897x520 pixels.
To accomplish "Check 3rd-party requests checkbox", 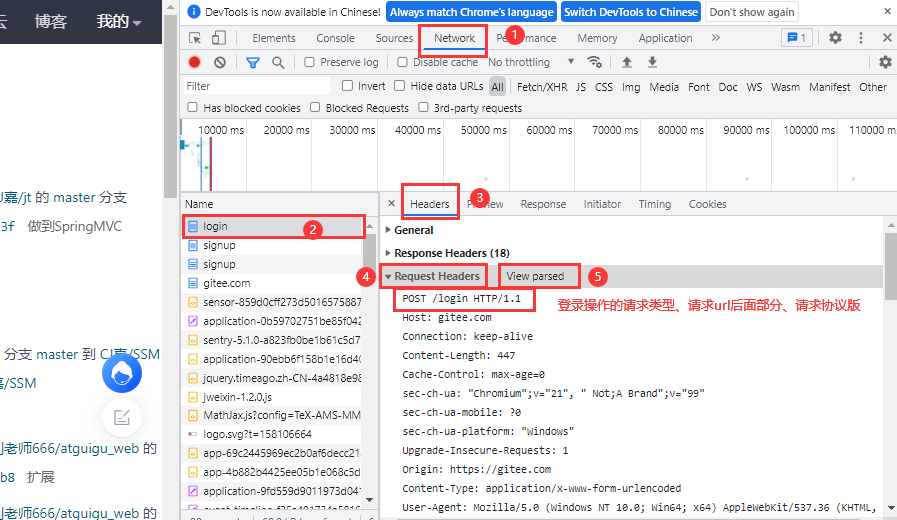I will click(423, 108).
